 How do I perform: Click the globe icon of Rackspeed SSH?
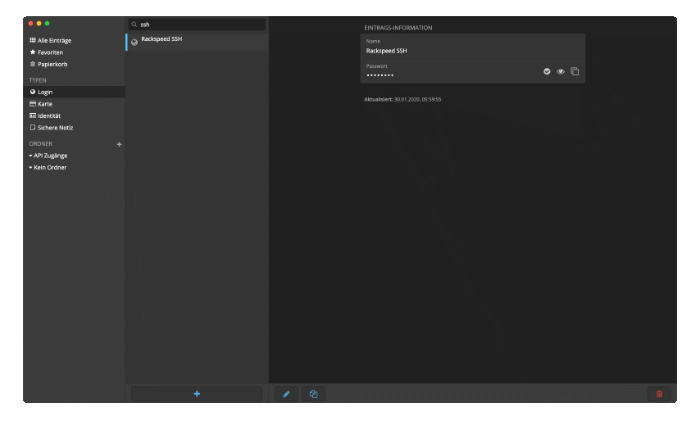pyautogui.click(x=134, y=42)
